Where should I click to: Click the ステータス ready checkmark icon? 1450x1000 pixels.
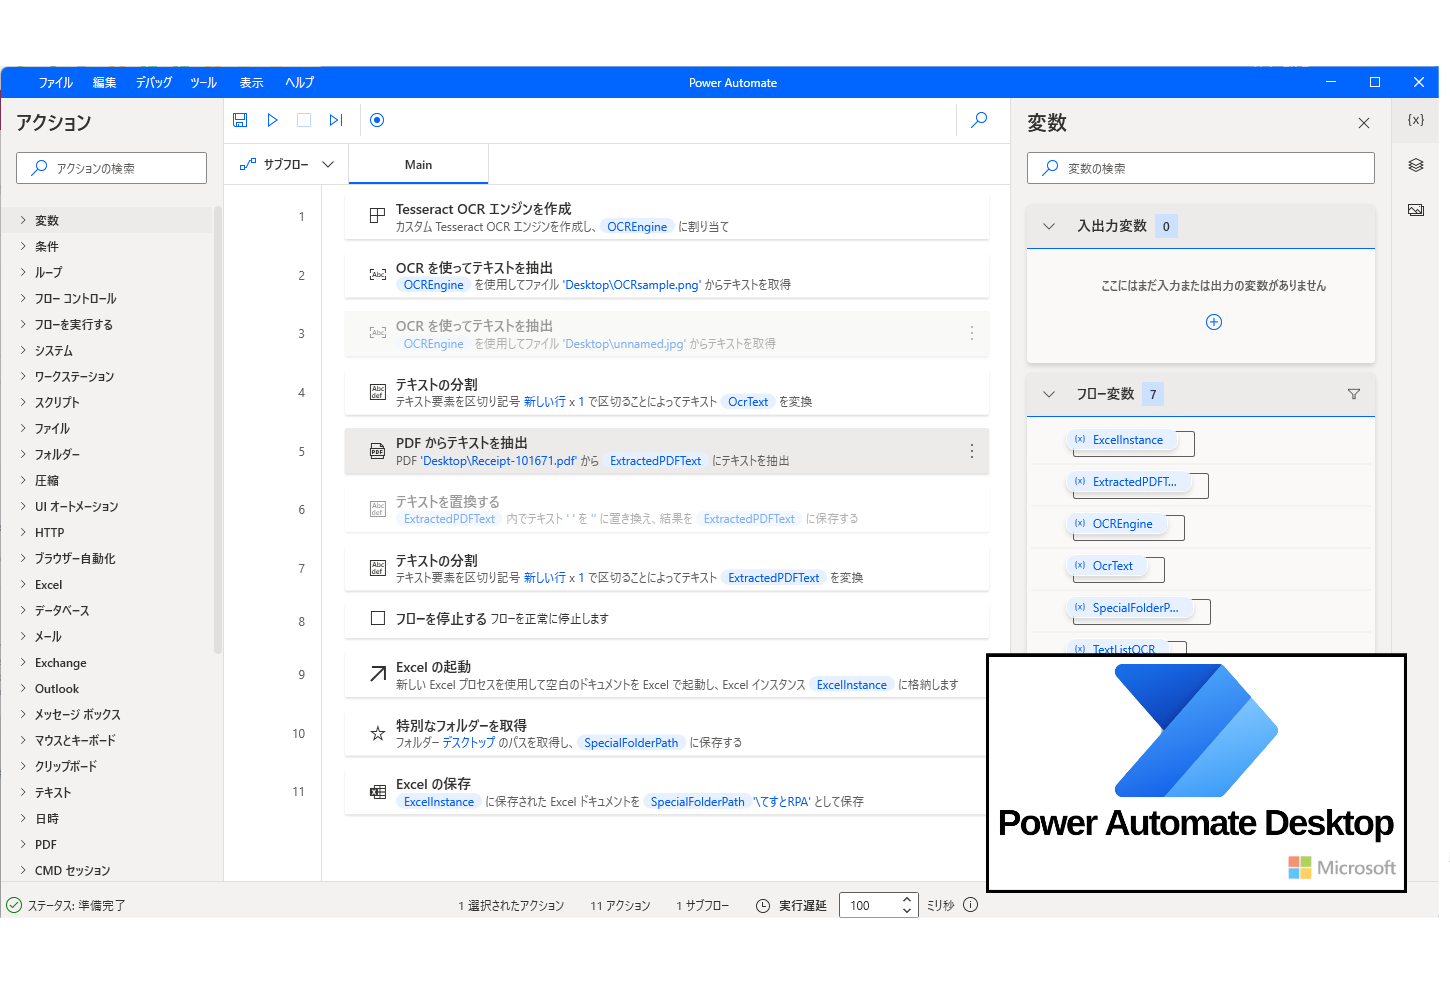14,905
